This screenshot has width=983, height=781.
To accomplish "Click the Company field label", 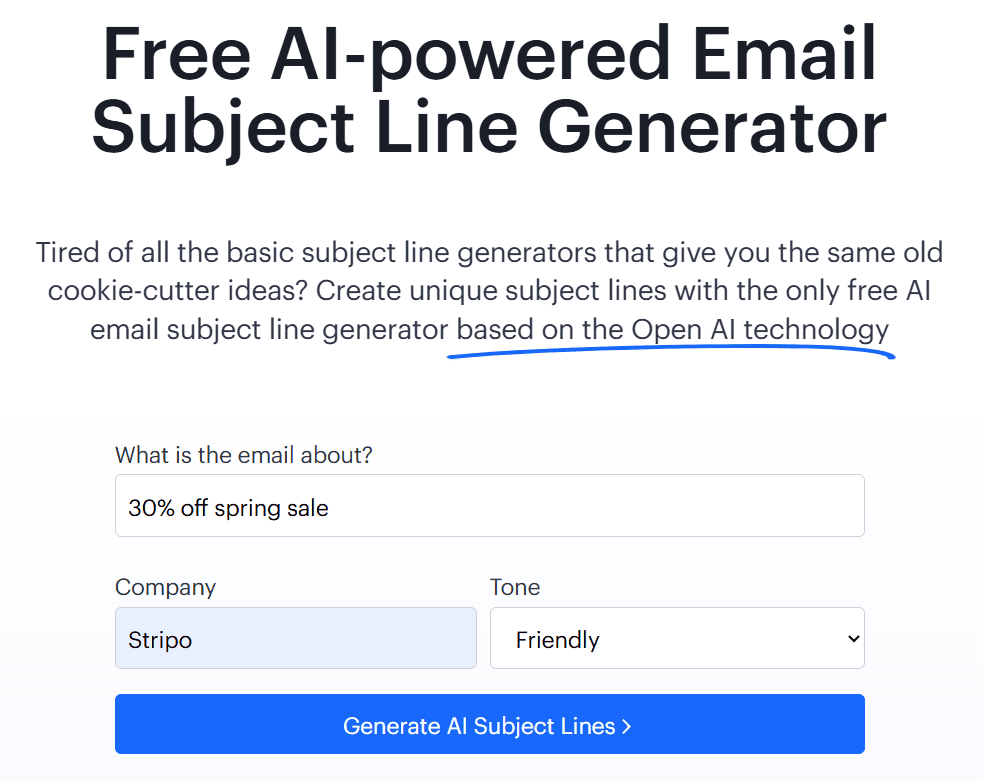I will [x=165, y=587].
